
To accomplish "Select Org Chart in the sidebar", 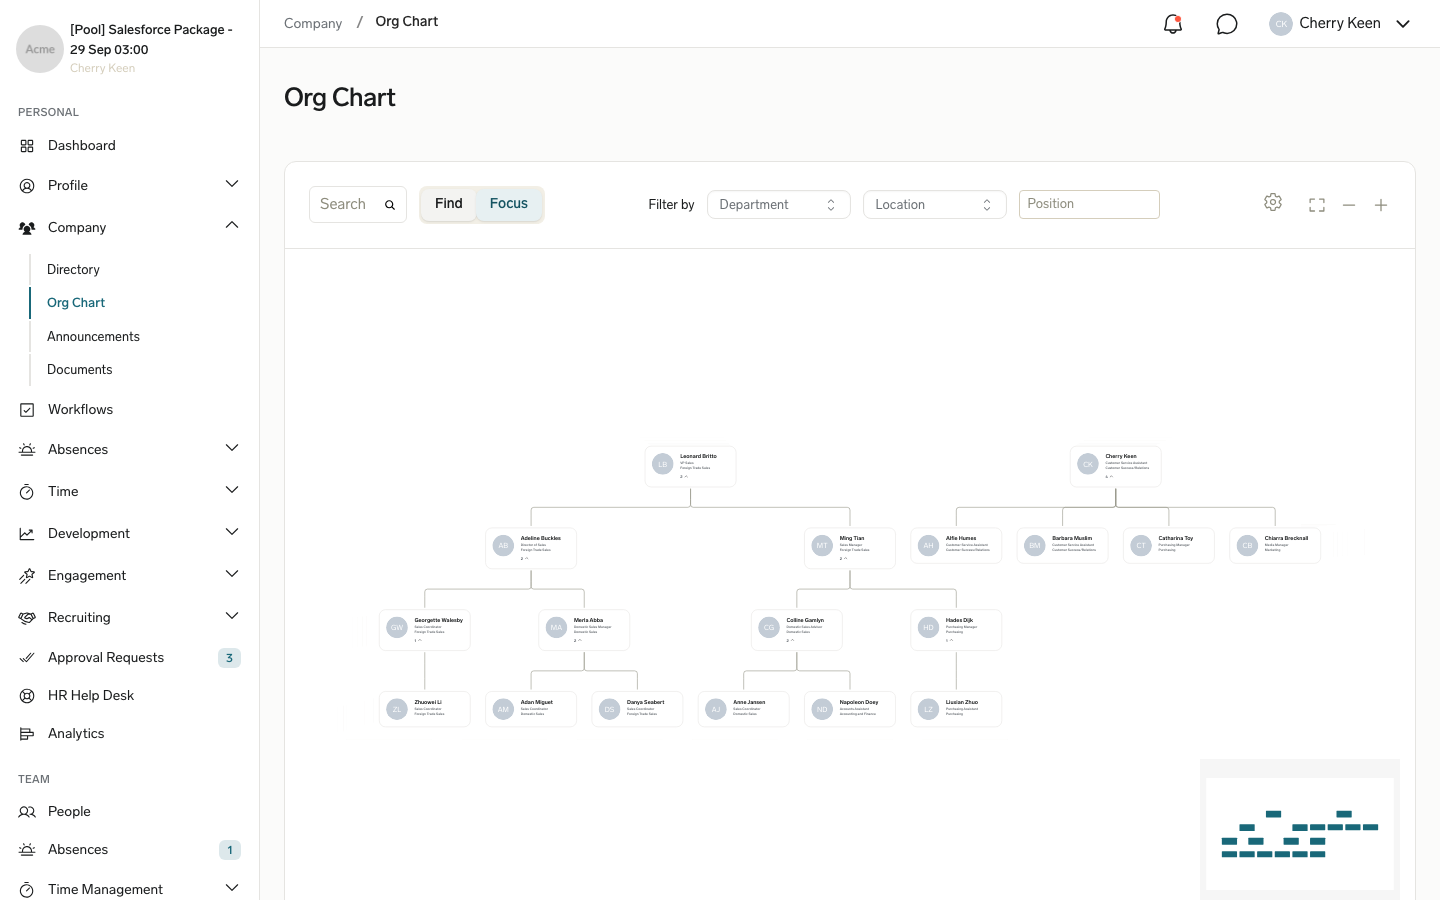I will pos(76,303).
